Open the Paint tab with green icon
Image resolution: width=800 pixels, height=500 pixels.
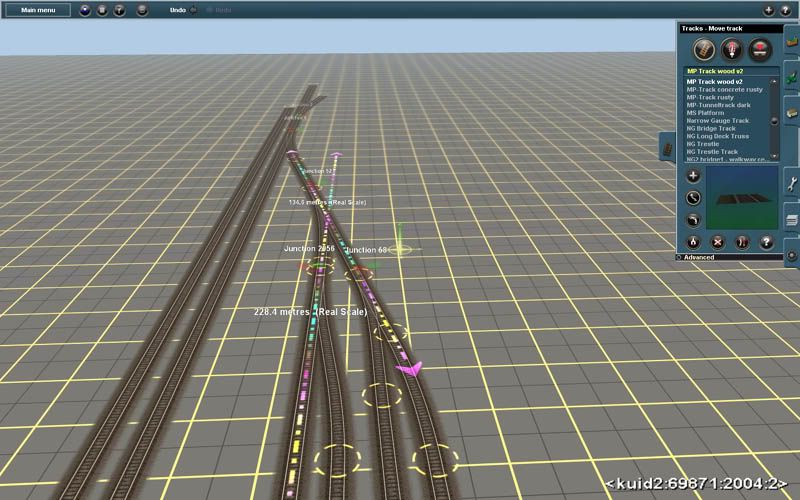[792, 78]
